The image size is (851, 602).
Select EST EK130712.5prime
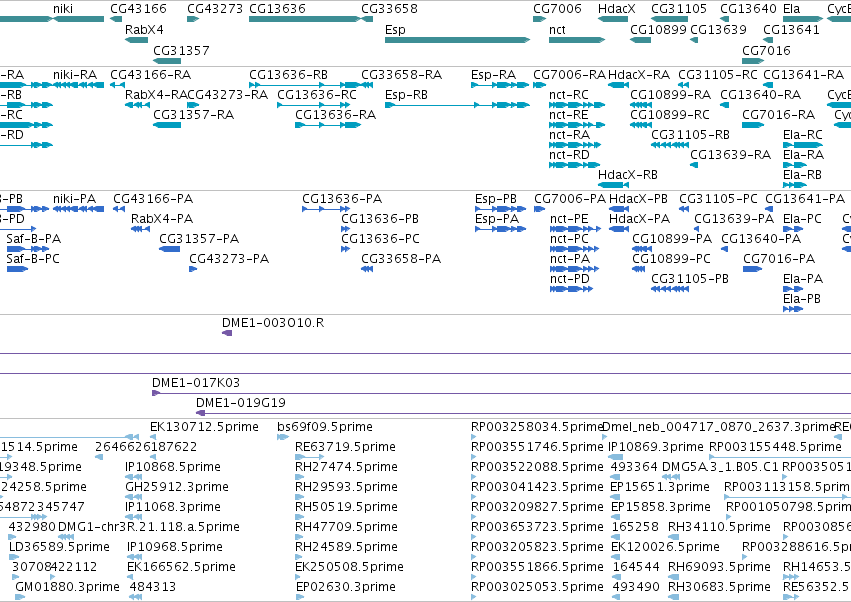[x=154, y=437]
